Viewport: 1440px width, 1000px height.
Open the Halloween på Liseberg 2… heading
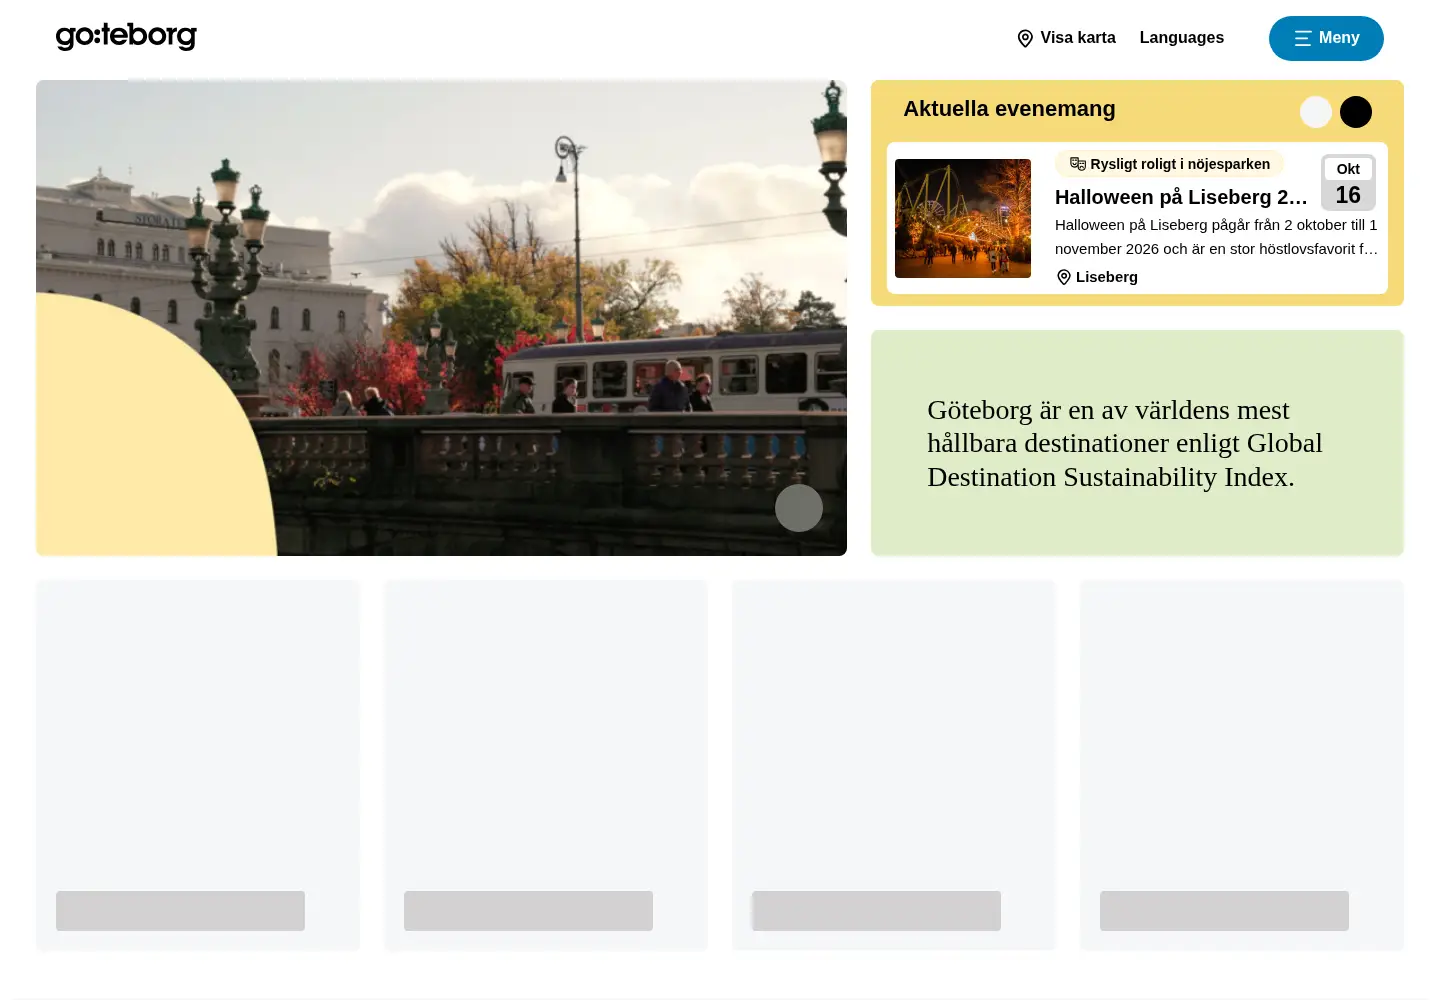[1181, 197]
